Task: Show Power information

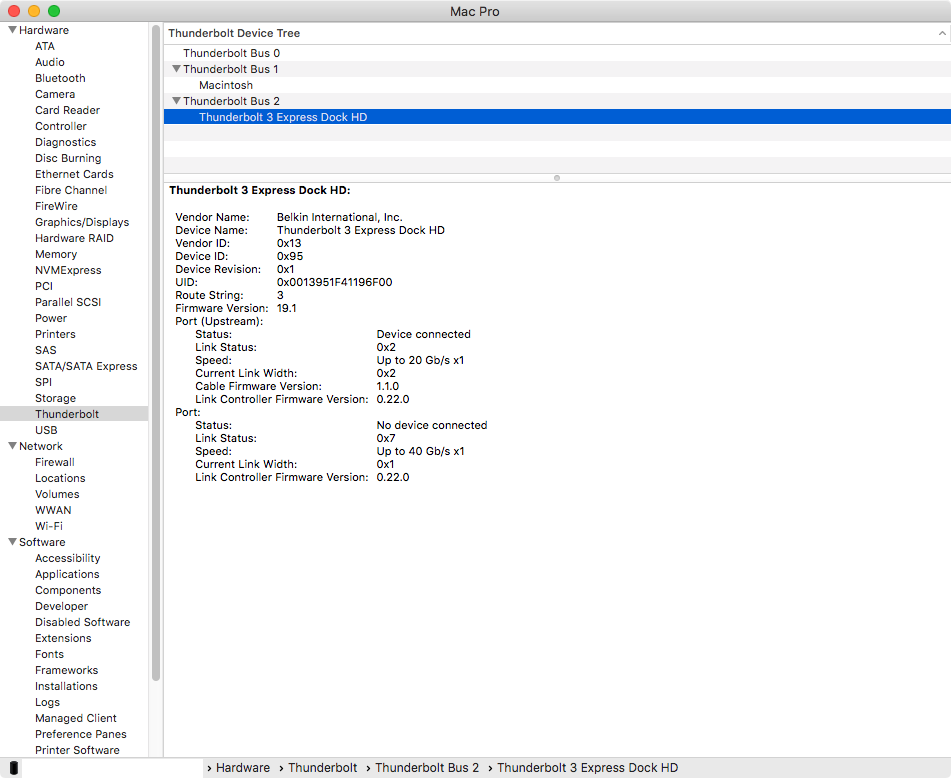Action: (51, 318)
